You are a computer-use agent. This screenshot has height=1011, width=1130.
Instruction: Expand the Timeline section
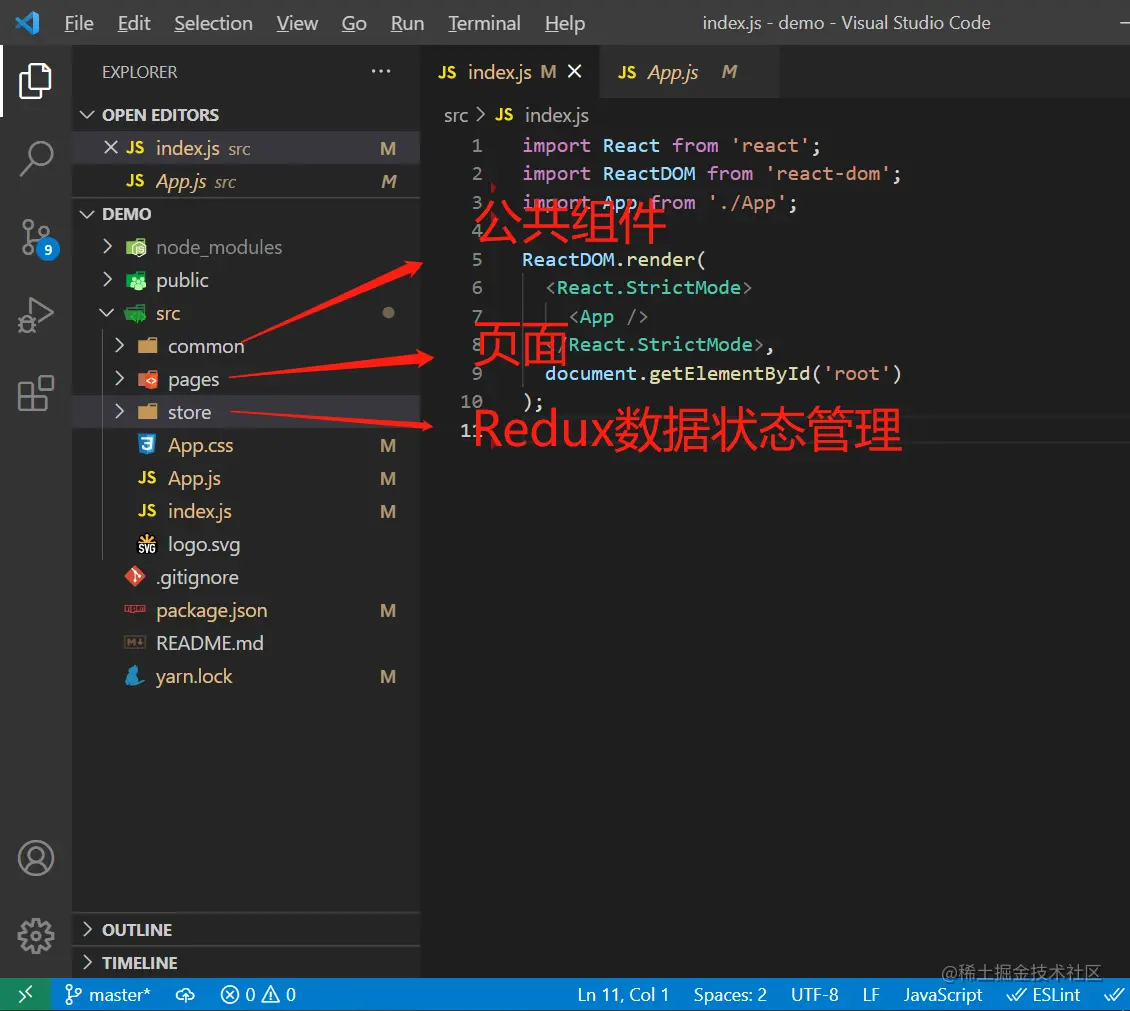click(x=246, y=963)
